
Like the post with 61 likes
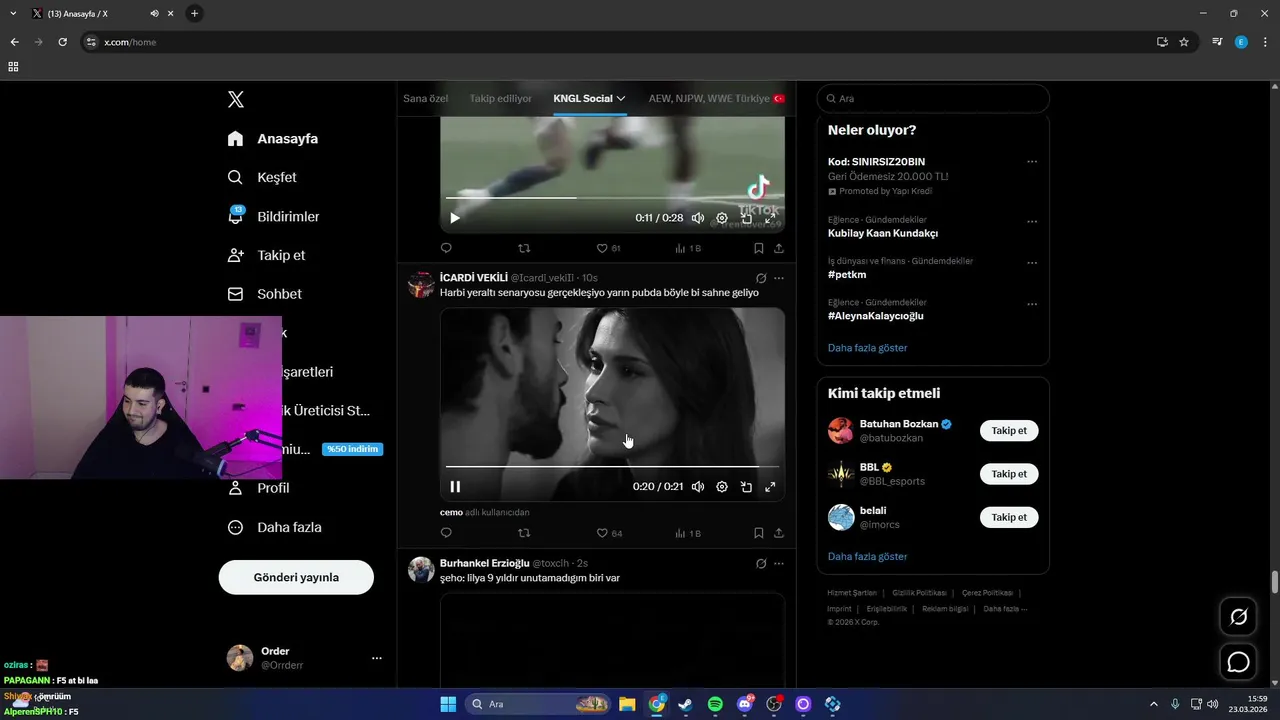[x=608, y=248]
